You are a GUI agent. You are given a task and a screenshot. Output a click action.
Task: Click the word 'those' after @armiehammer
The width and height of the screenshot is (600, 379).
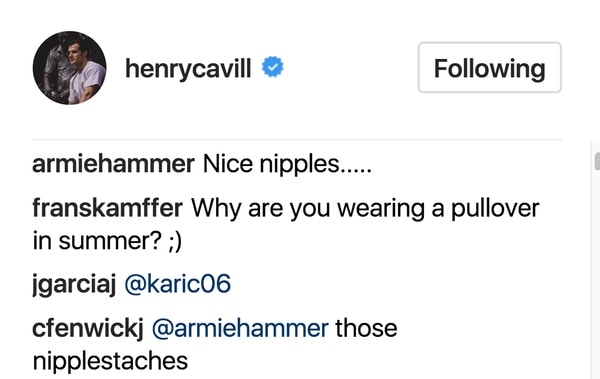click(x=366, y=328)
